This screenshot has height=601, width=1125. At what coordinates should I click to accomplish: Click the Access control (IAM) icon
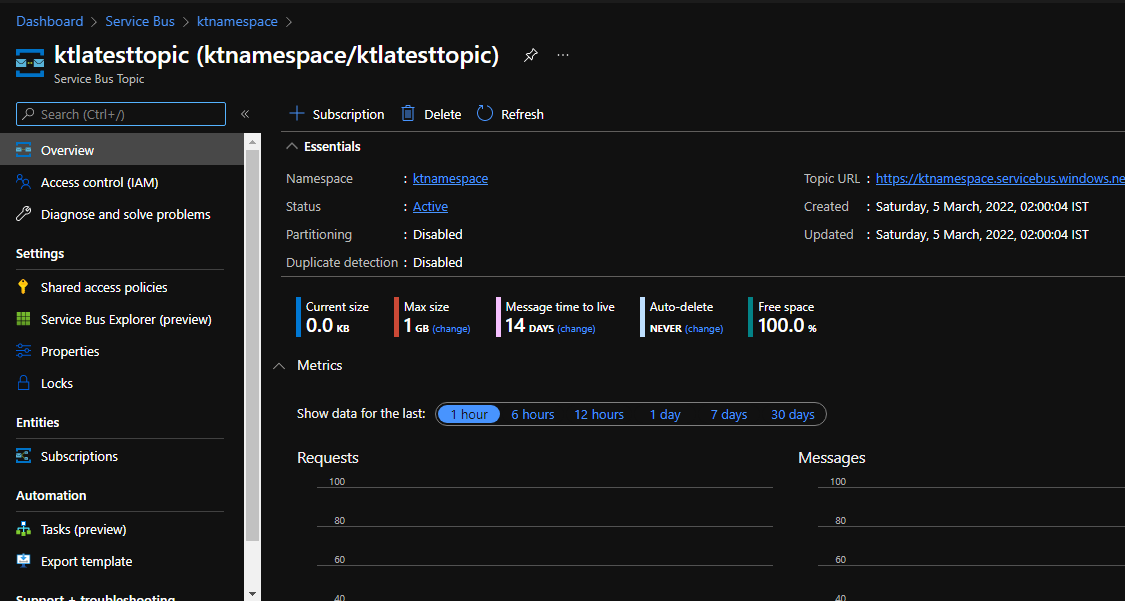[24, 182]
